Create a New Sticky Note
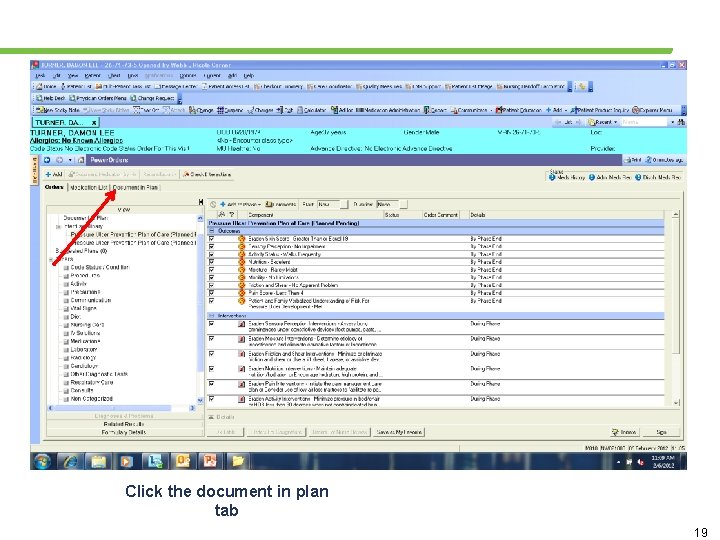Screen dimensions: 720x540 click(58, 110)
